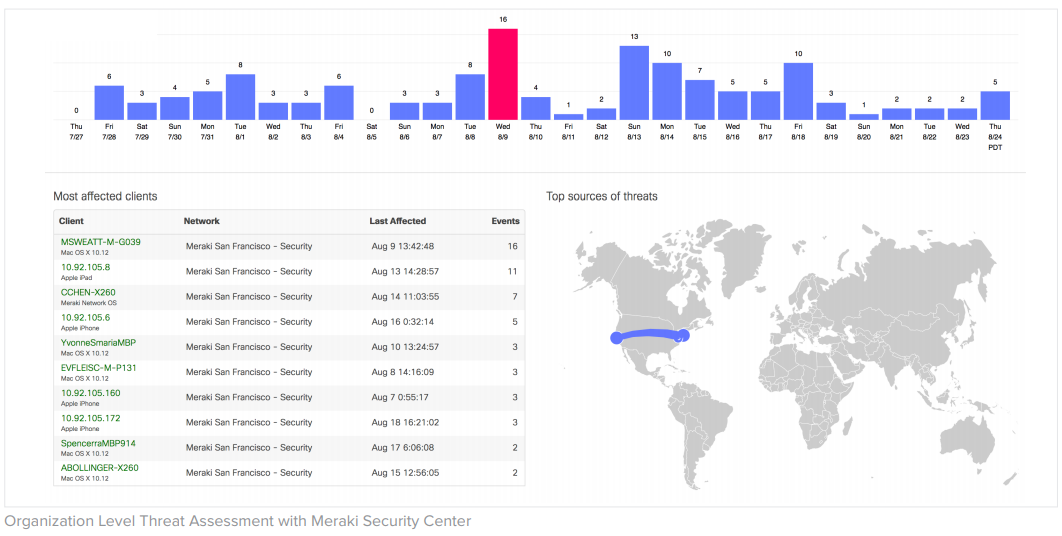Click the east coast threat marker on map

682,335
